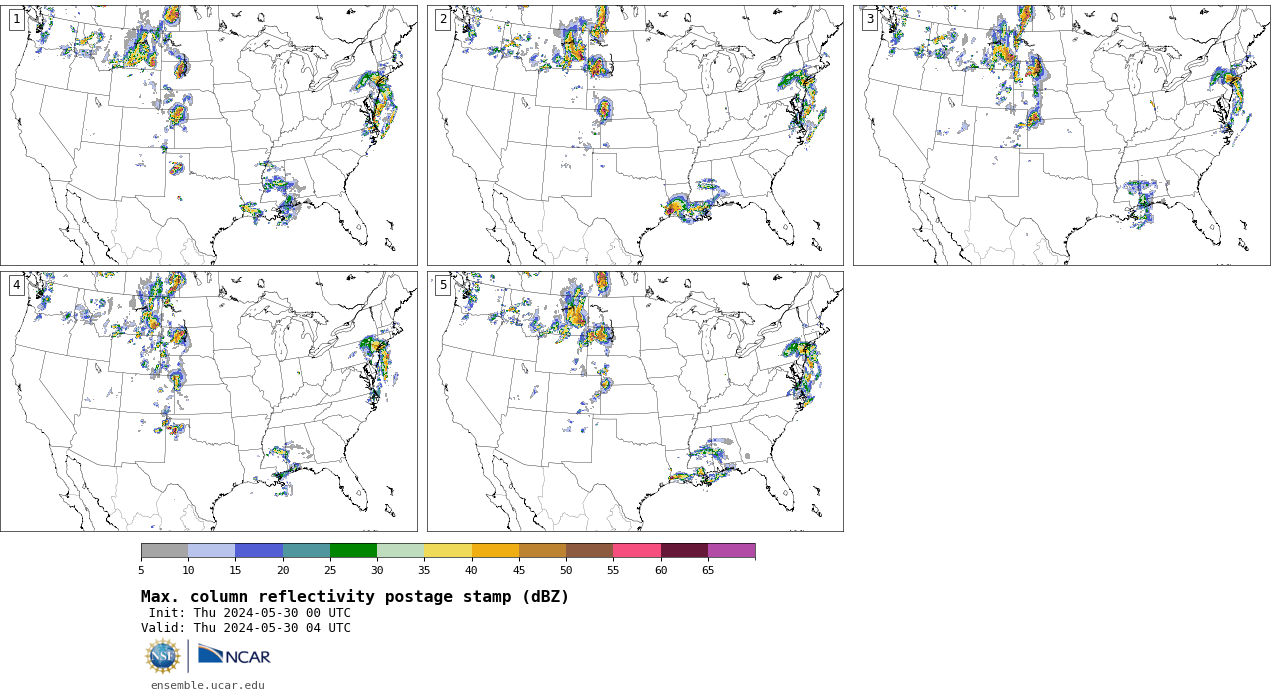
Task: Select the pink 55–60 dBZ swatch
Action: pyautogui.click(x=637, y=550)
